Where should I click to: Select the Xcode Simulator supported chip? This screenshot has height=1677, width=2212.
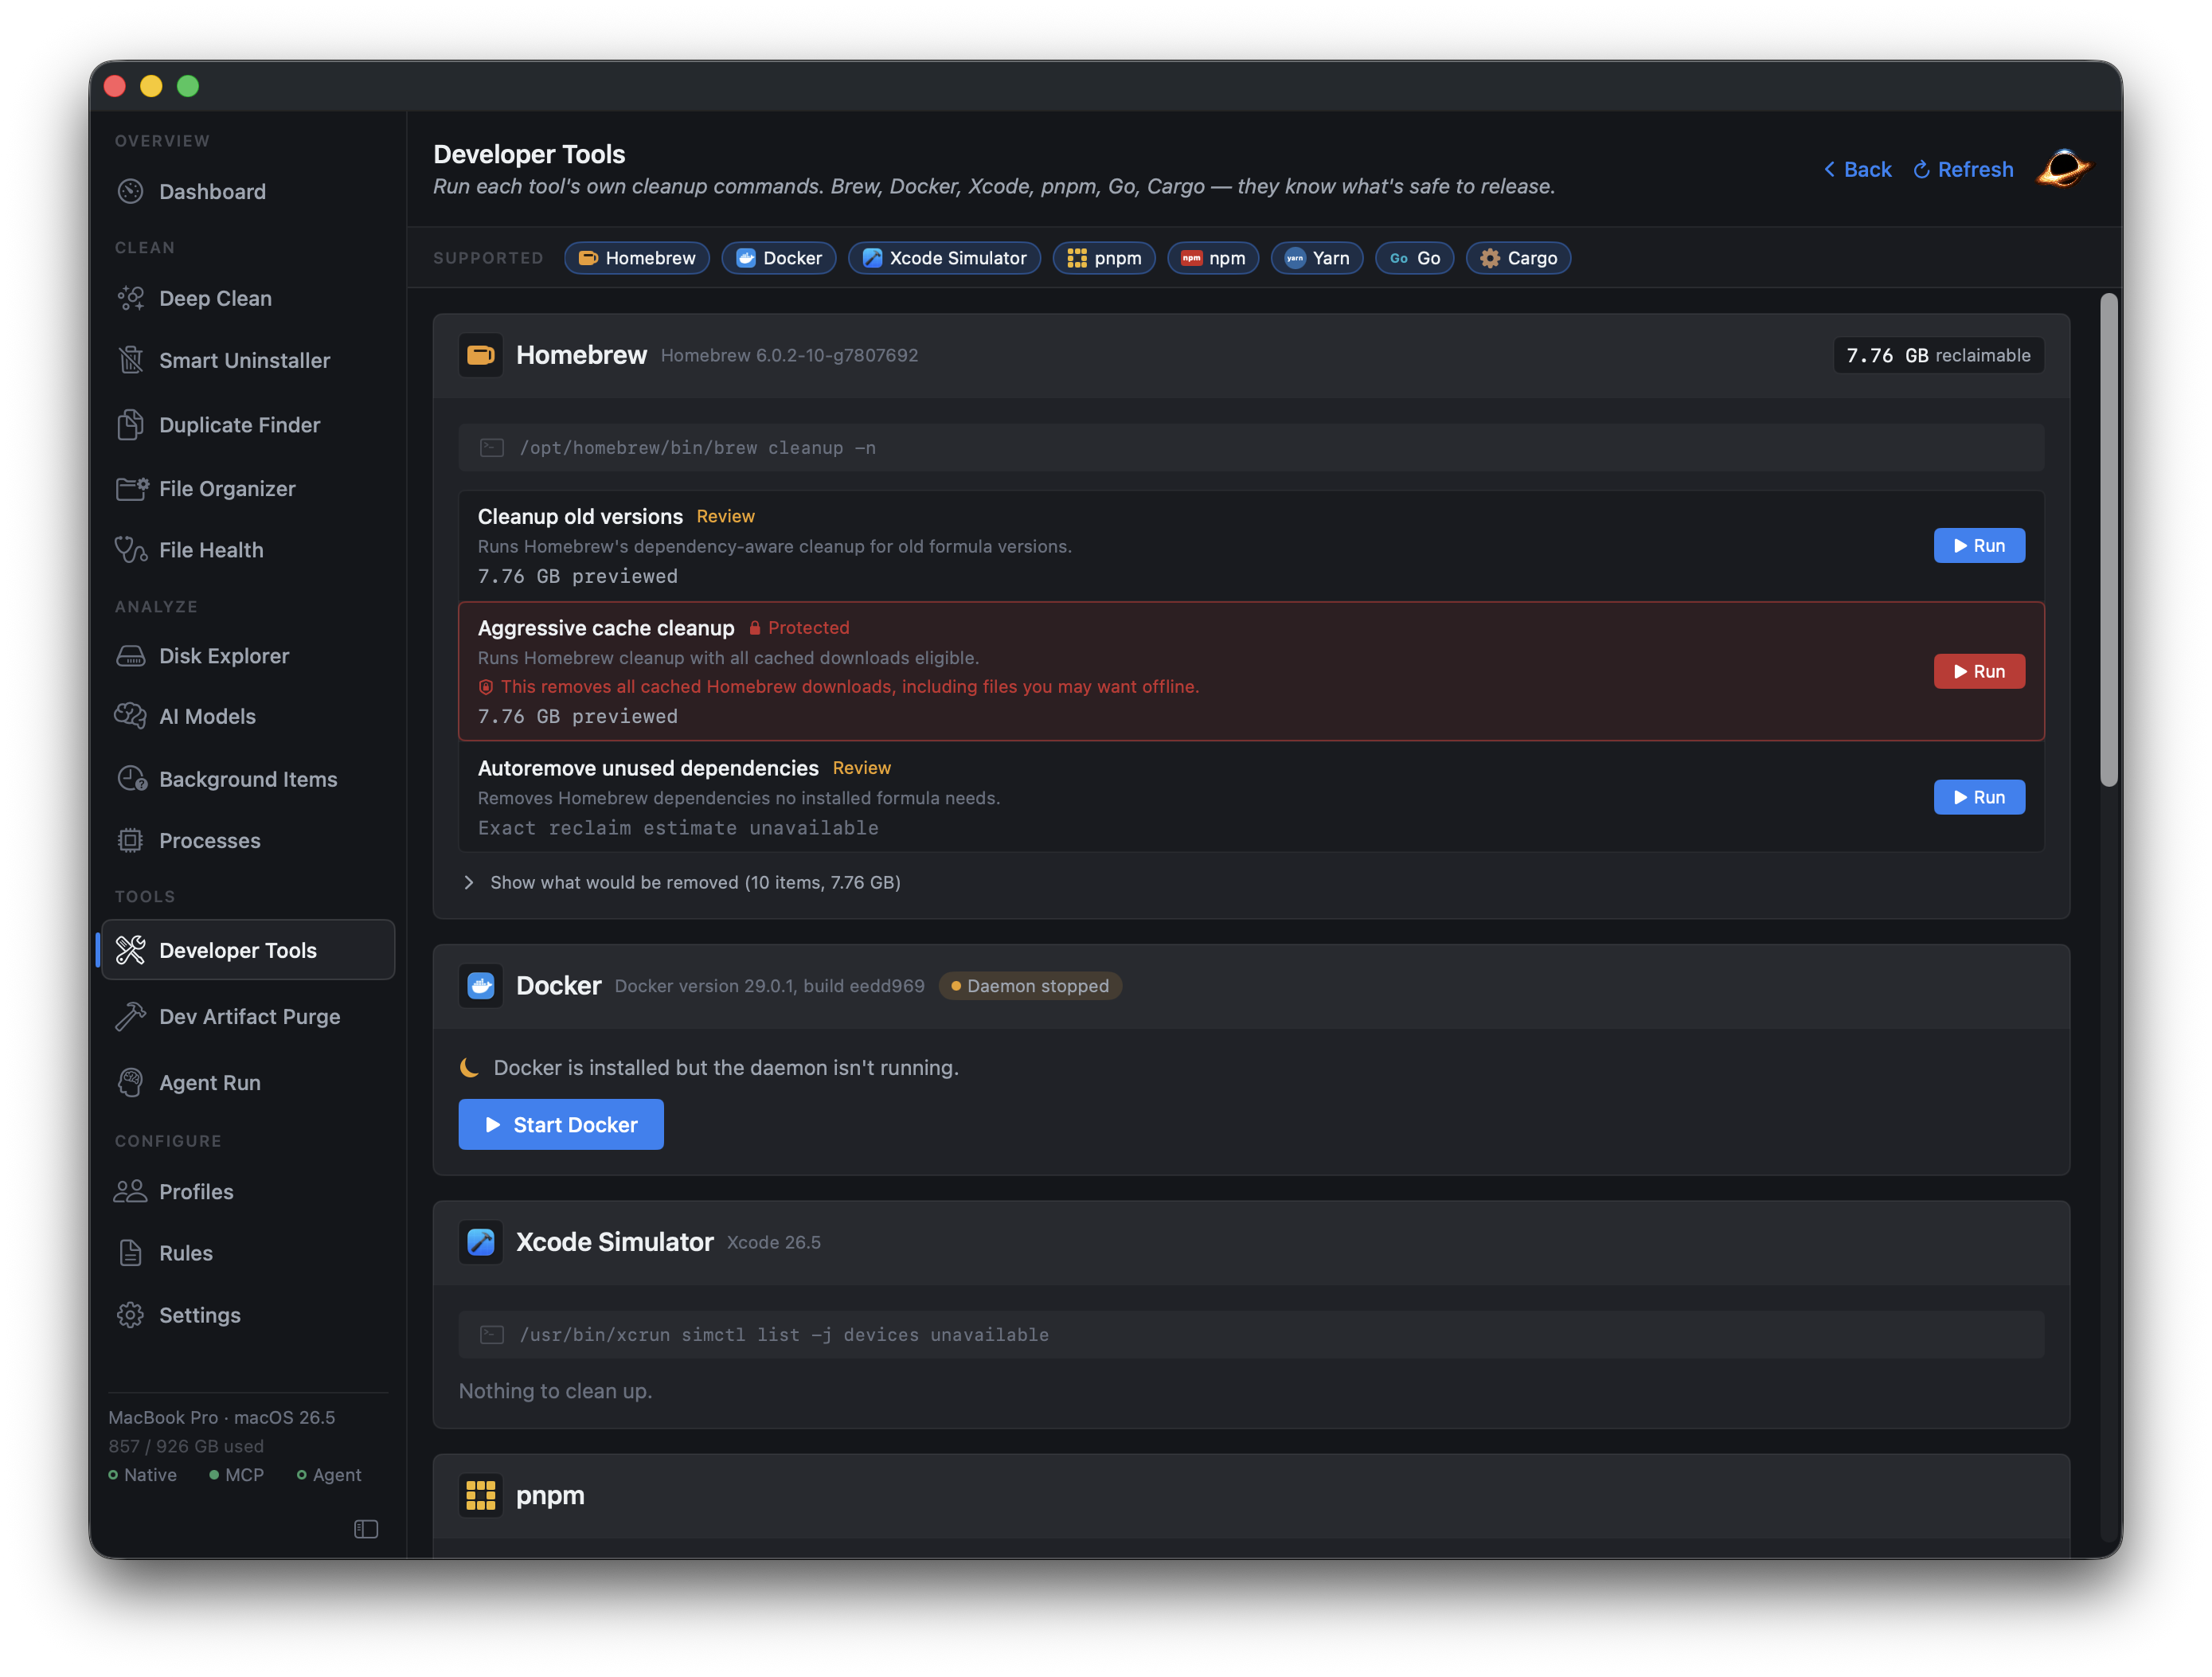pos(945,258)
